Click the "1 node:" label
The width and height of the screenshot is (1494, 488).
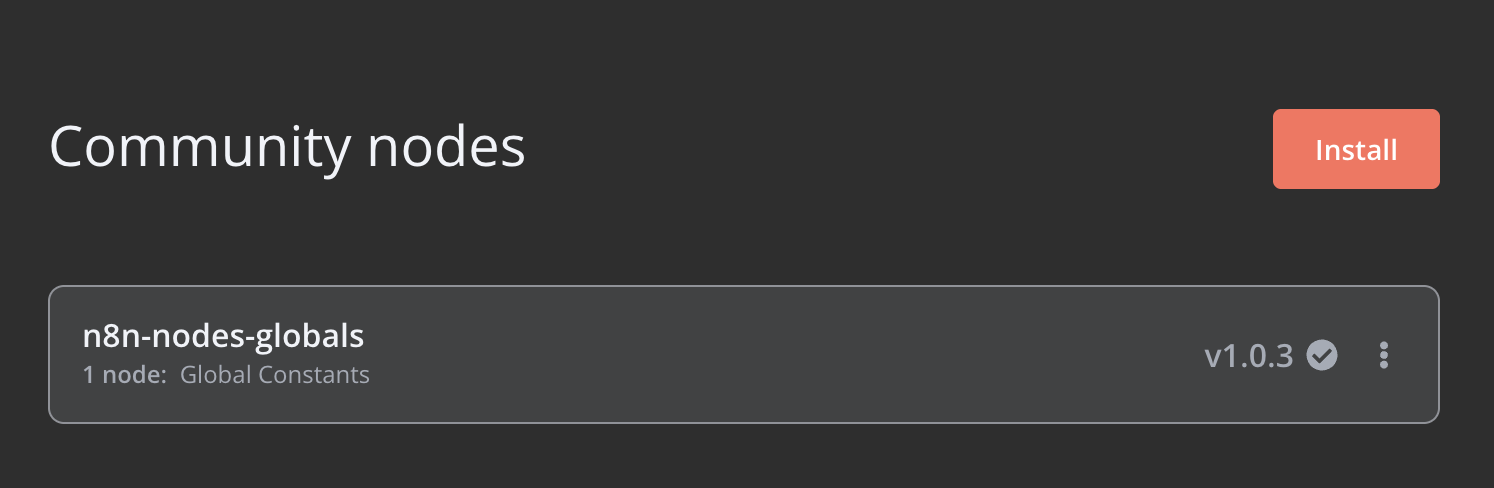tap(125, 376)
